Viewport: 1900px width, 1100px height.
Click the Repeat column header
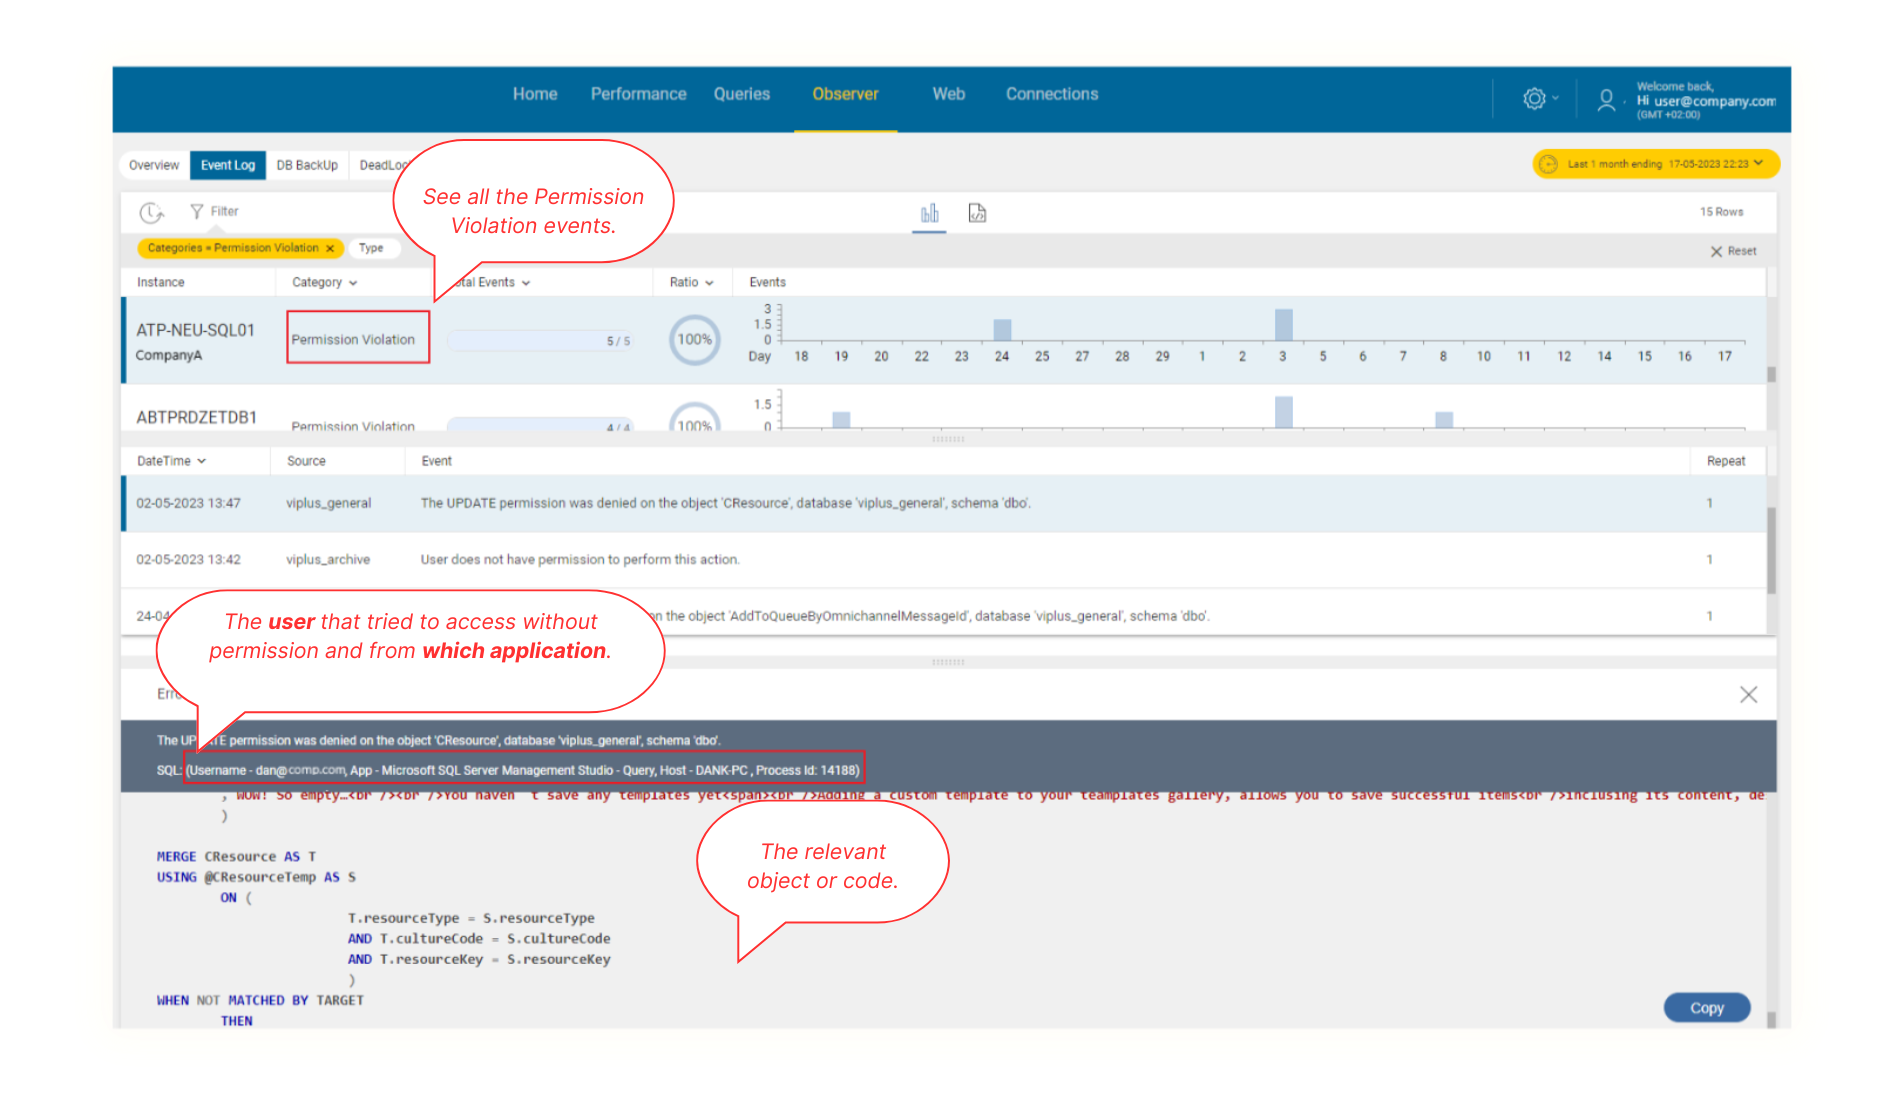[x=1726, y=461]
